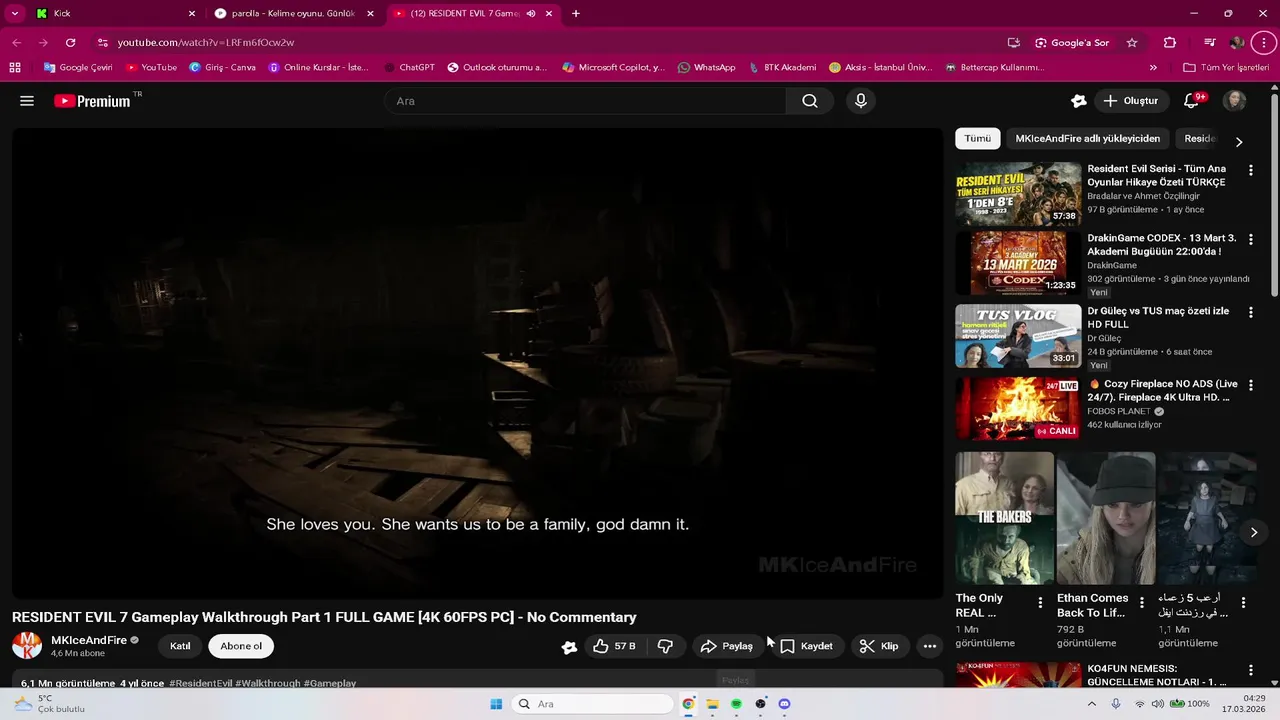Open the DrakinGame CODEX video thumbnail
1280x720 pixels.
(x=1018, y=263)
